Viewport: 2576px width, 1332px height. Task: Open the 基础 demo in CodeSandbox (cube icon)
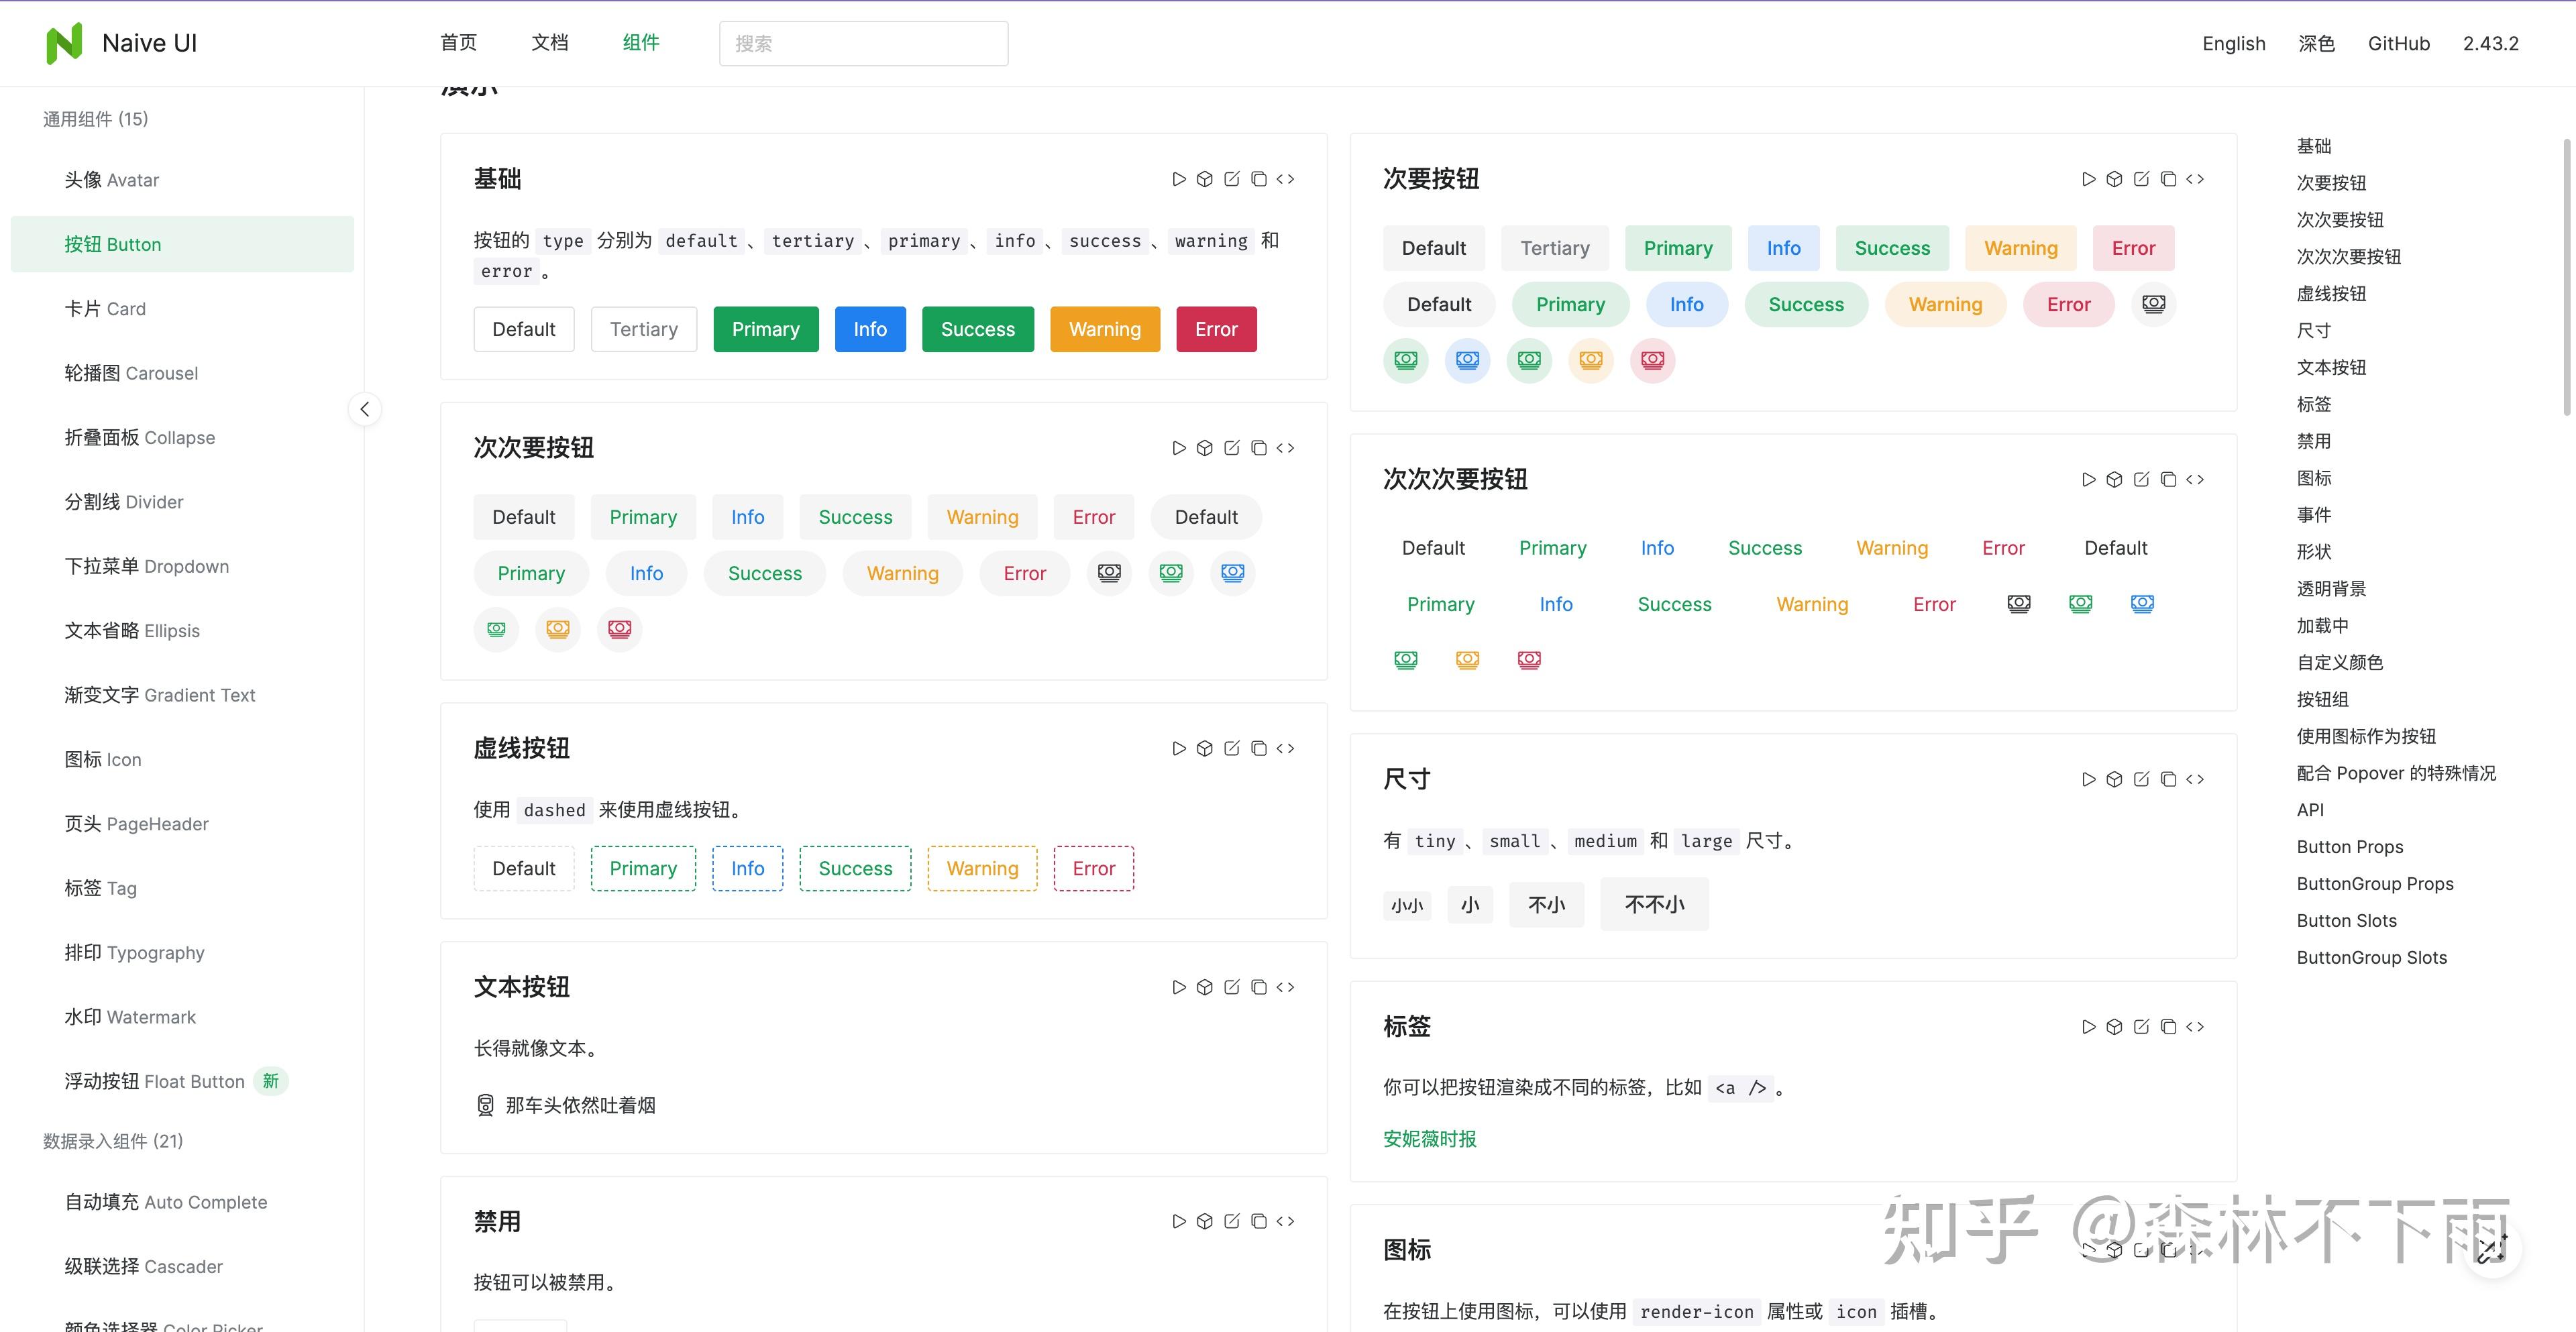[1205, 179]
